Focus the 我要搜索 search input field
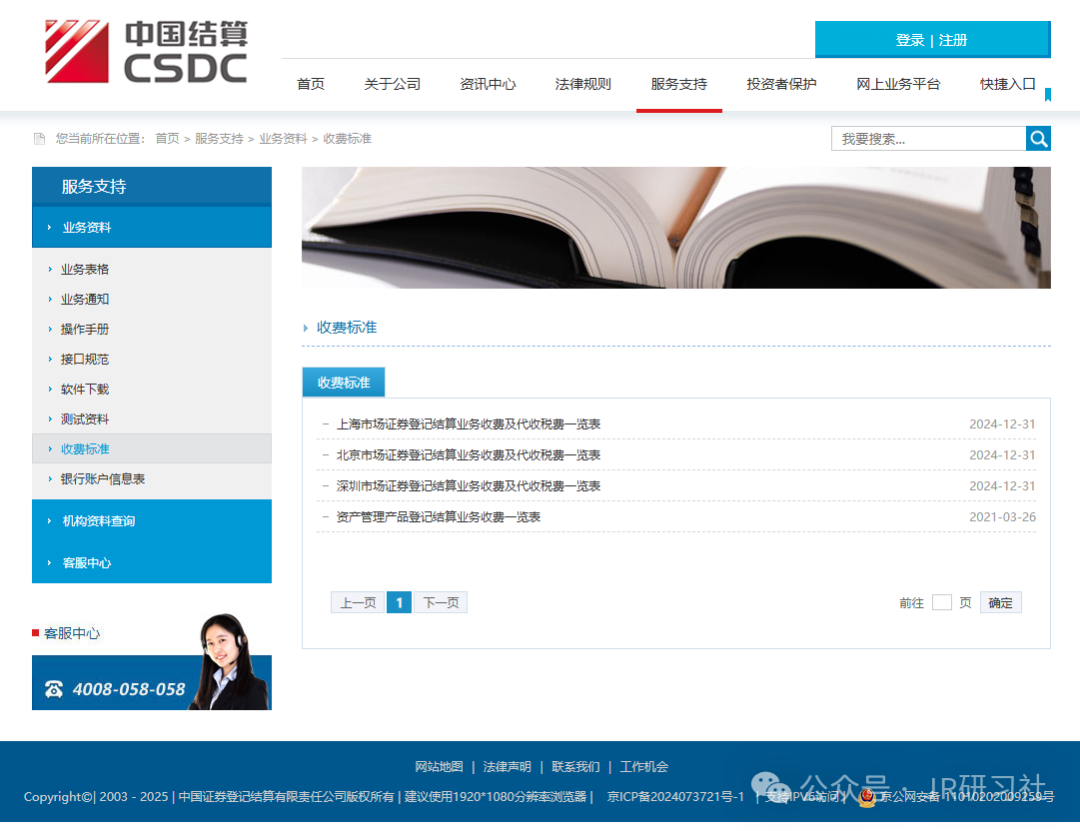This screenshot has width=1080, height=831. point(928,138)
